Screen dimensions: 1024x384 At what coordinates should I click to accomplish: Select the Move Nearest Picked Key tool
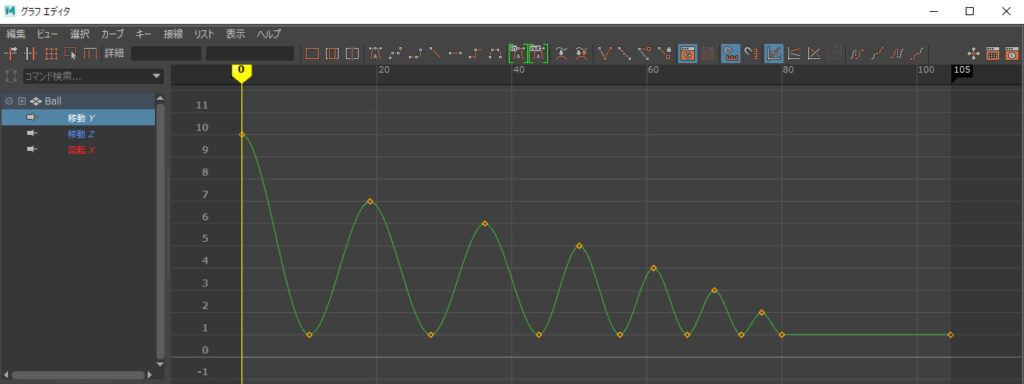tap(11, 54)
